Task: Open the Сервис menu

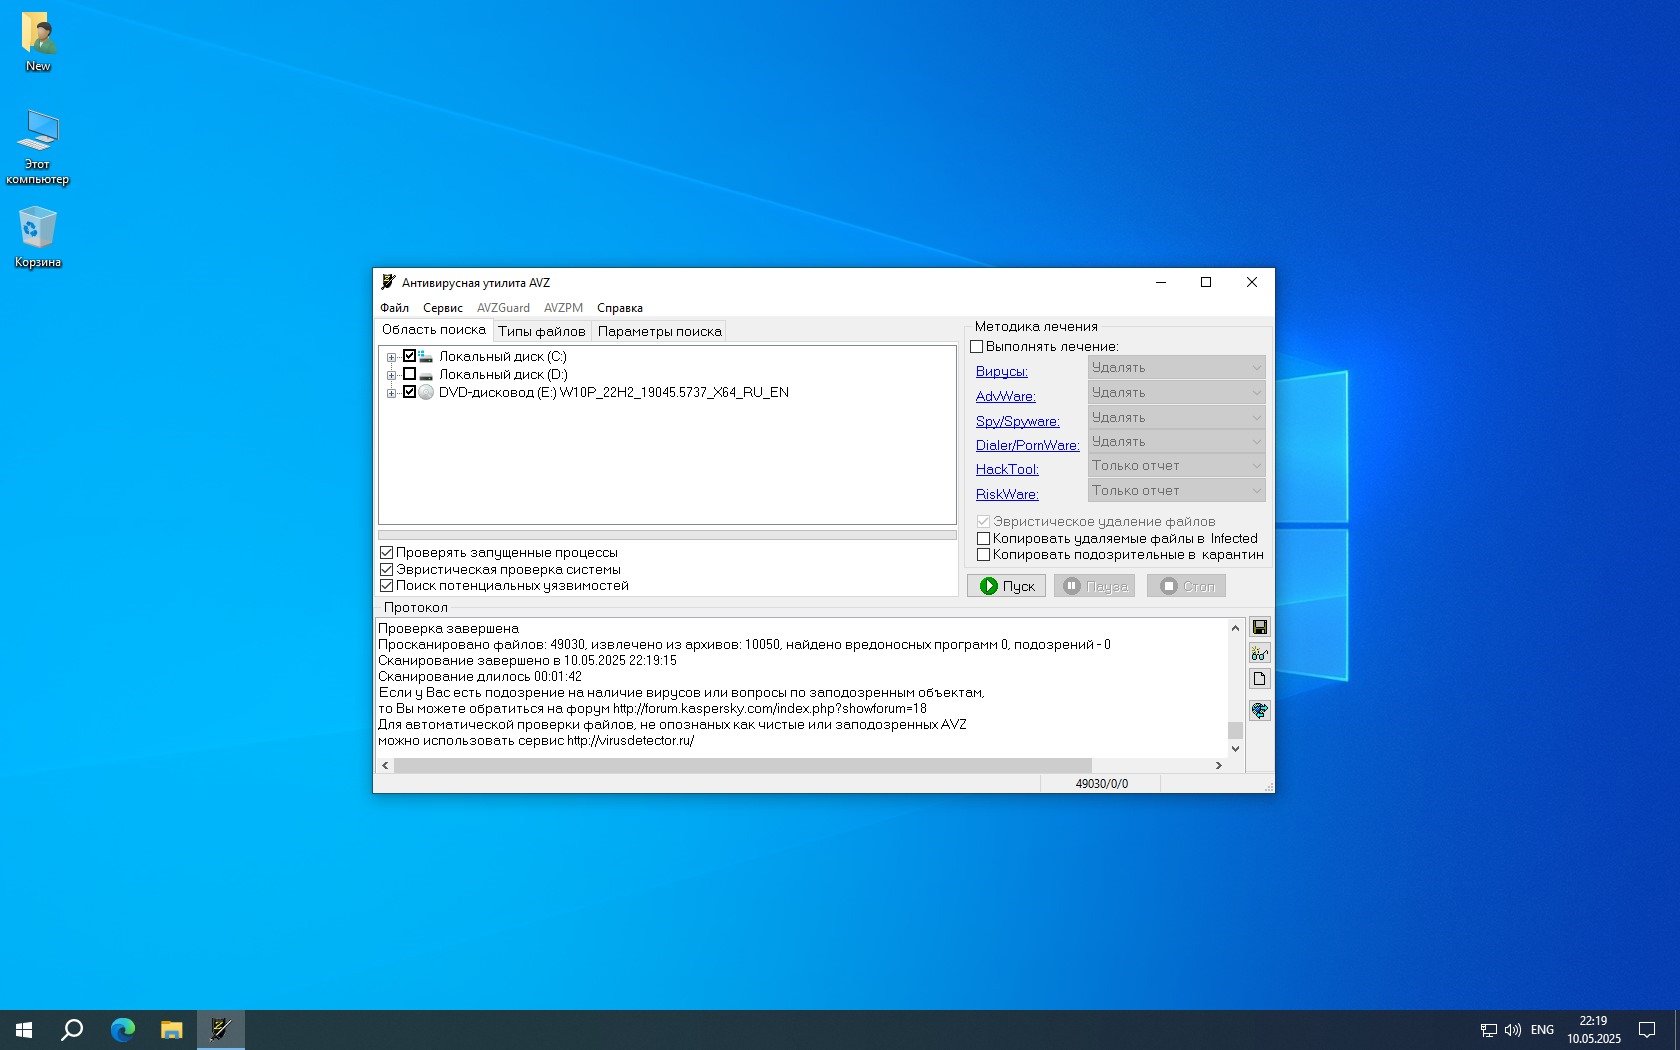Action: 442,308
